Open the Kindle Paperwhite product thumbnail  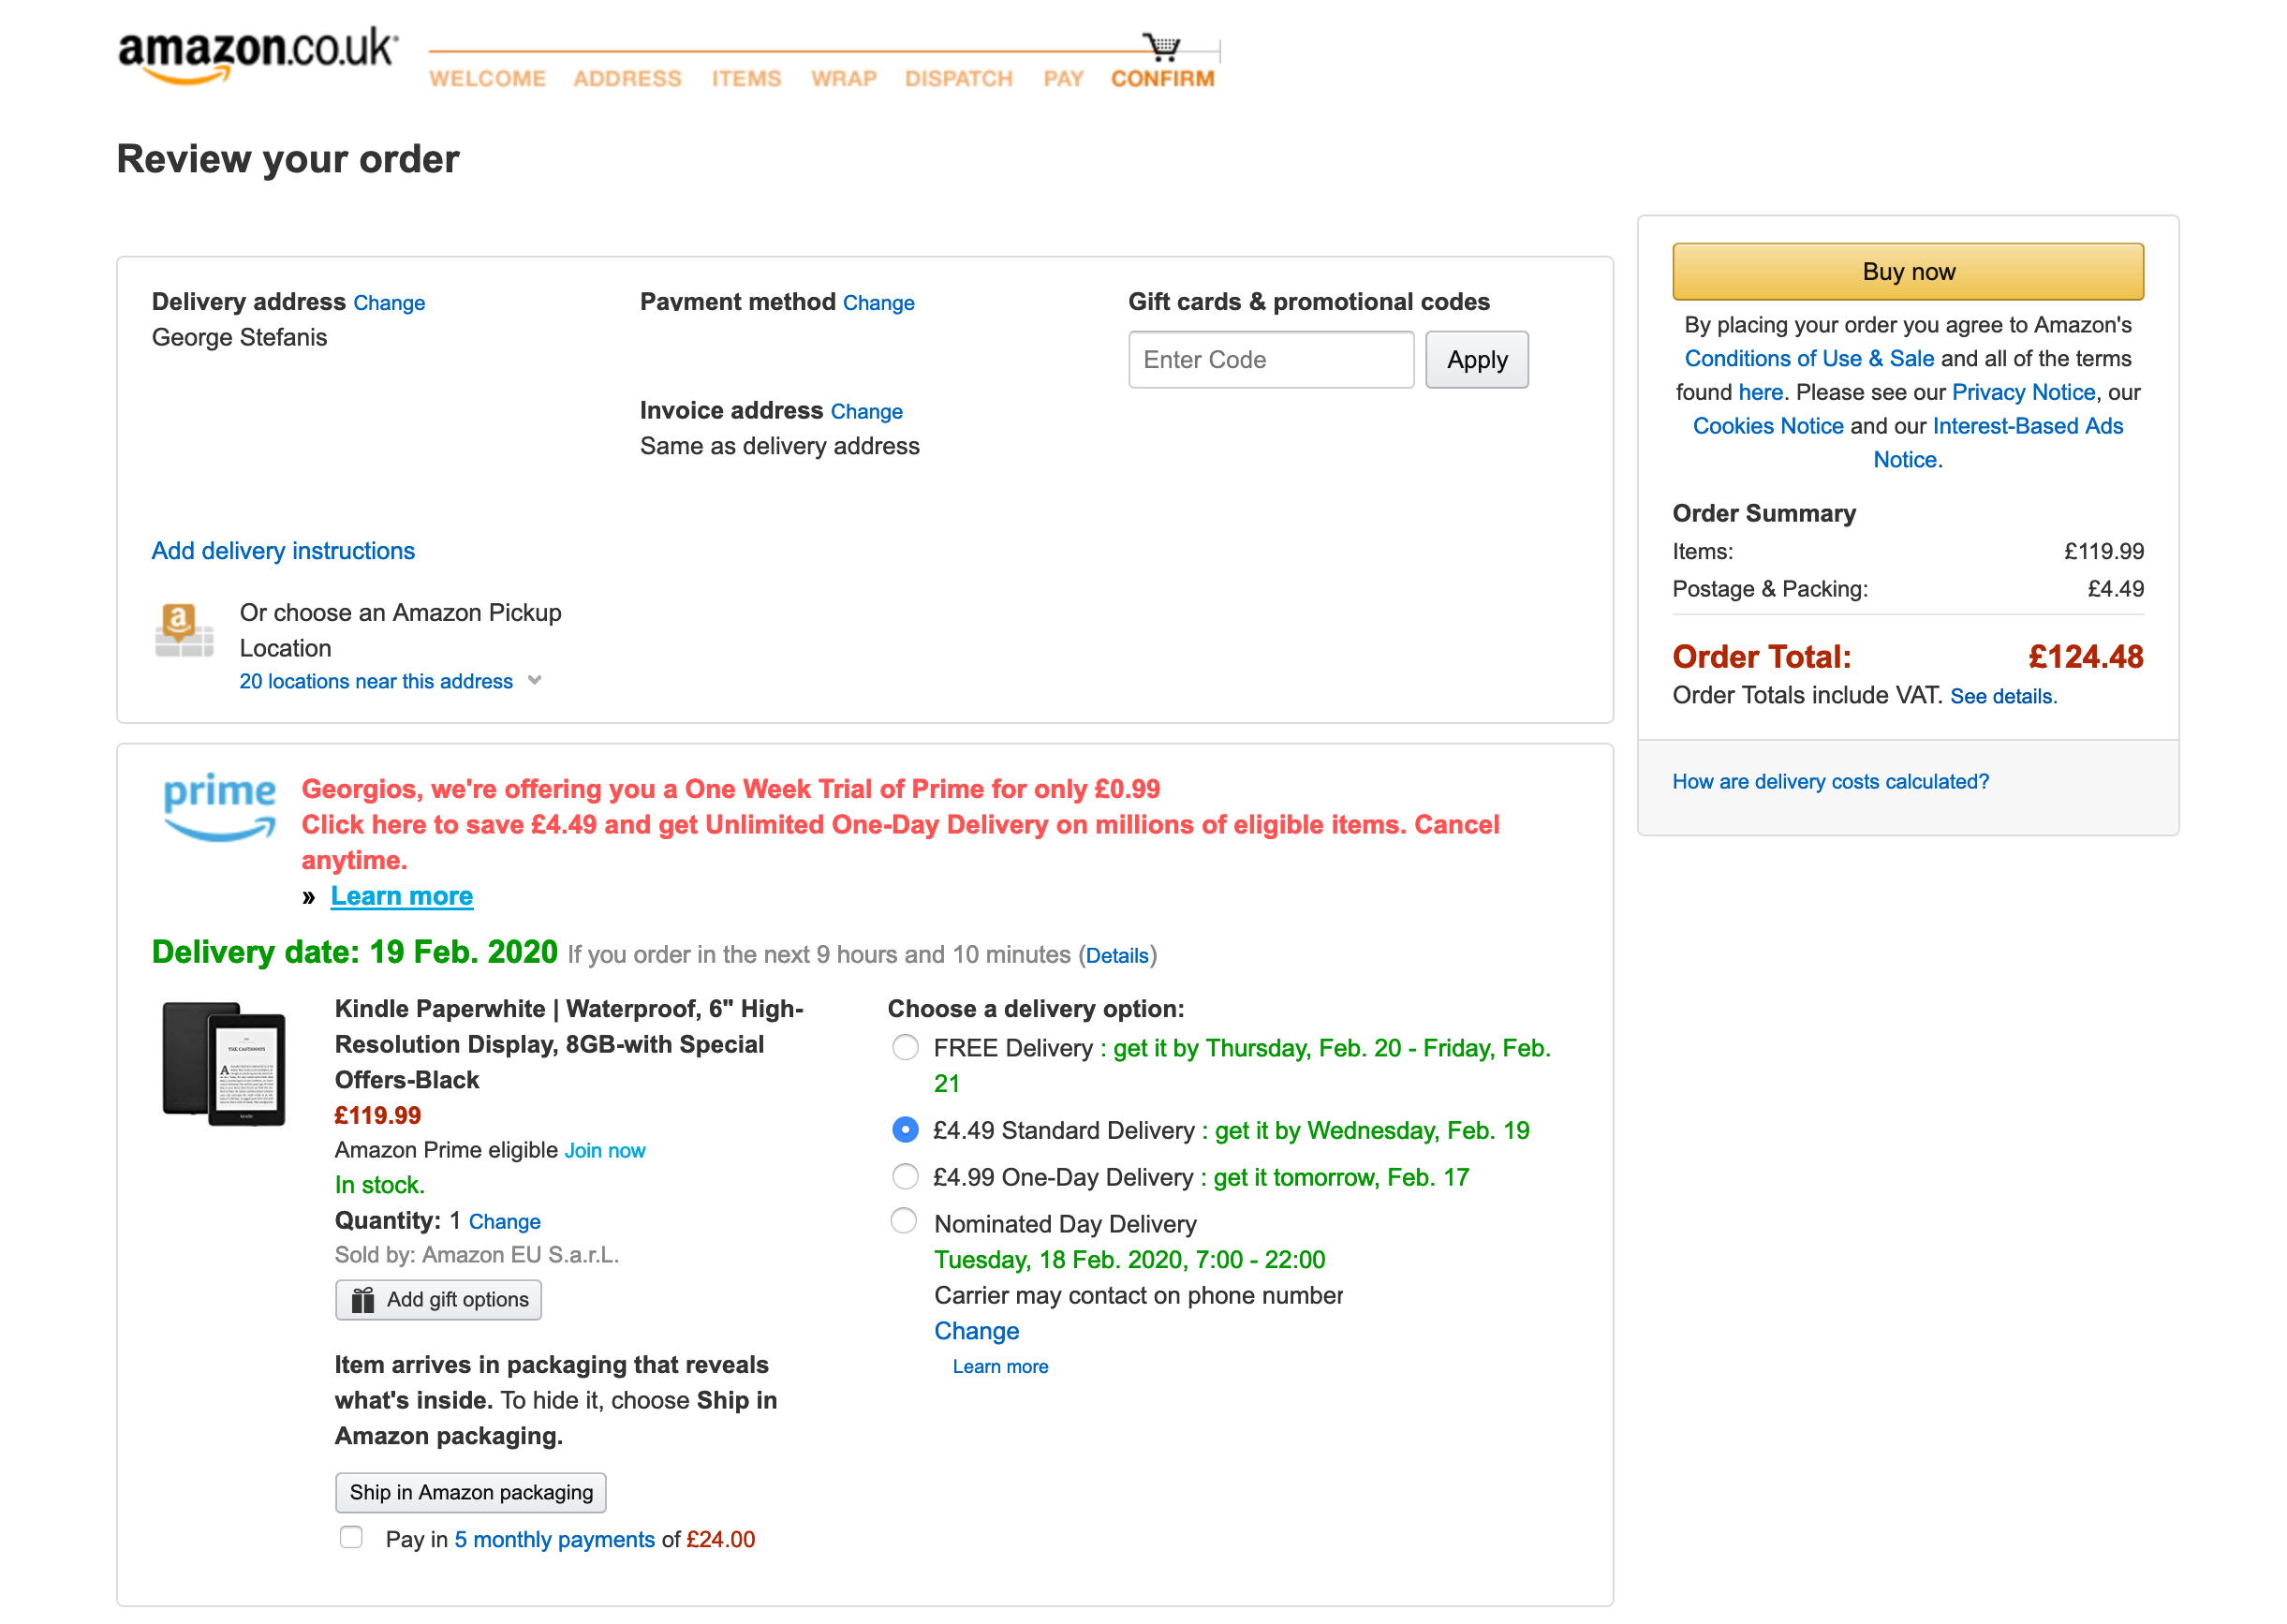pyautogui.click(x=224, y=1064)
